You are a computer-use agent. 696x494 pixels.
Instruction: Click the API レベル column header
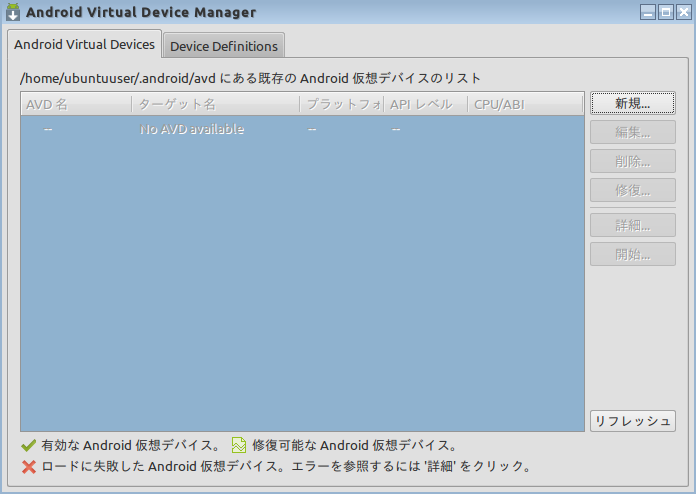(x=426, y=104)
